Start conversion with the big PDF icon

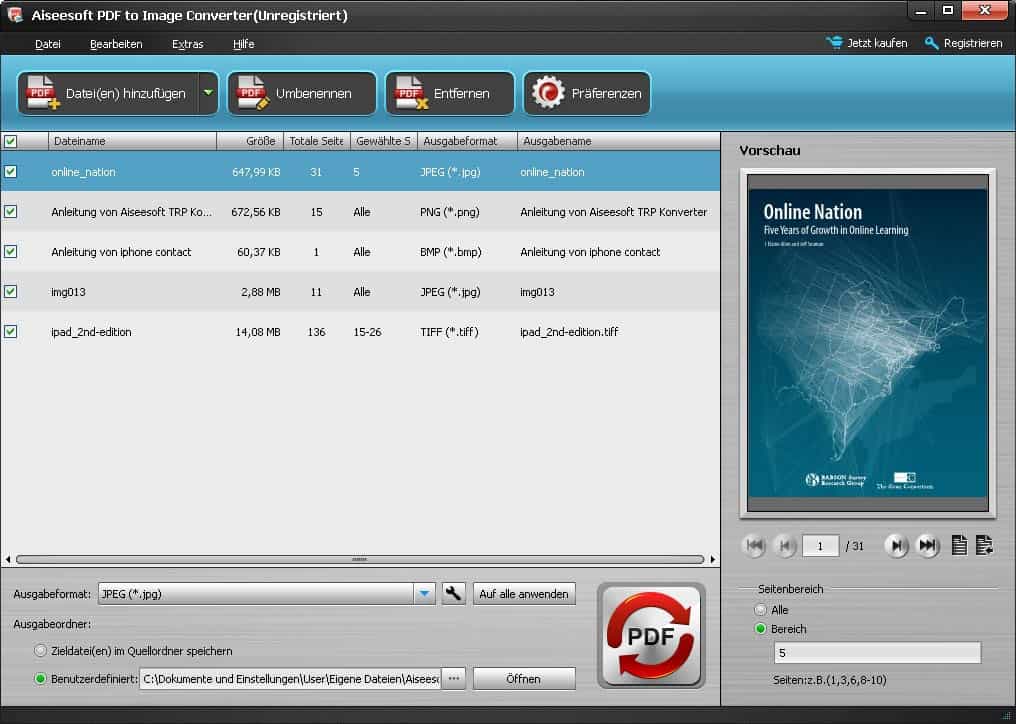(x=650, y=636)
